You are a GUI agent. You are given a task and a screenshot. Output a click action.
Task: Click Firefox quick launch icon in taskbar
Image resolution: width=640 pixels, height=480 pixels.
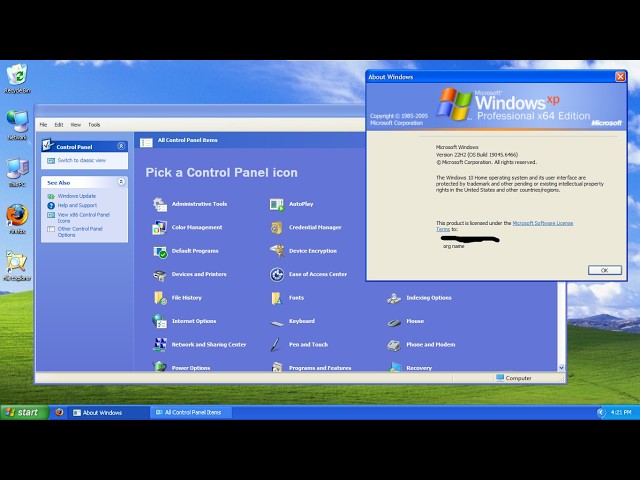59,412
